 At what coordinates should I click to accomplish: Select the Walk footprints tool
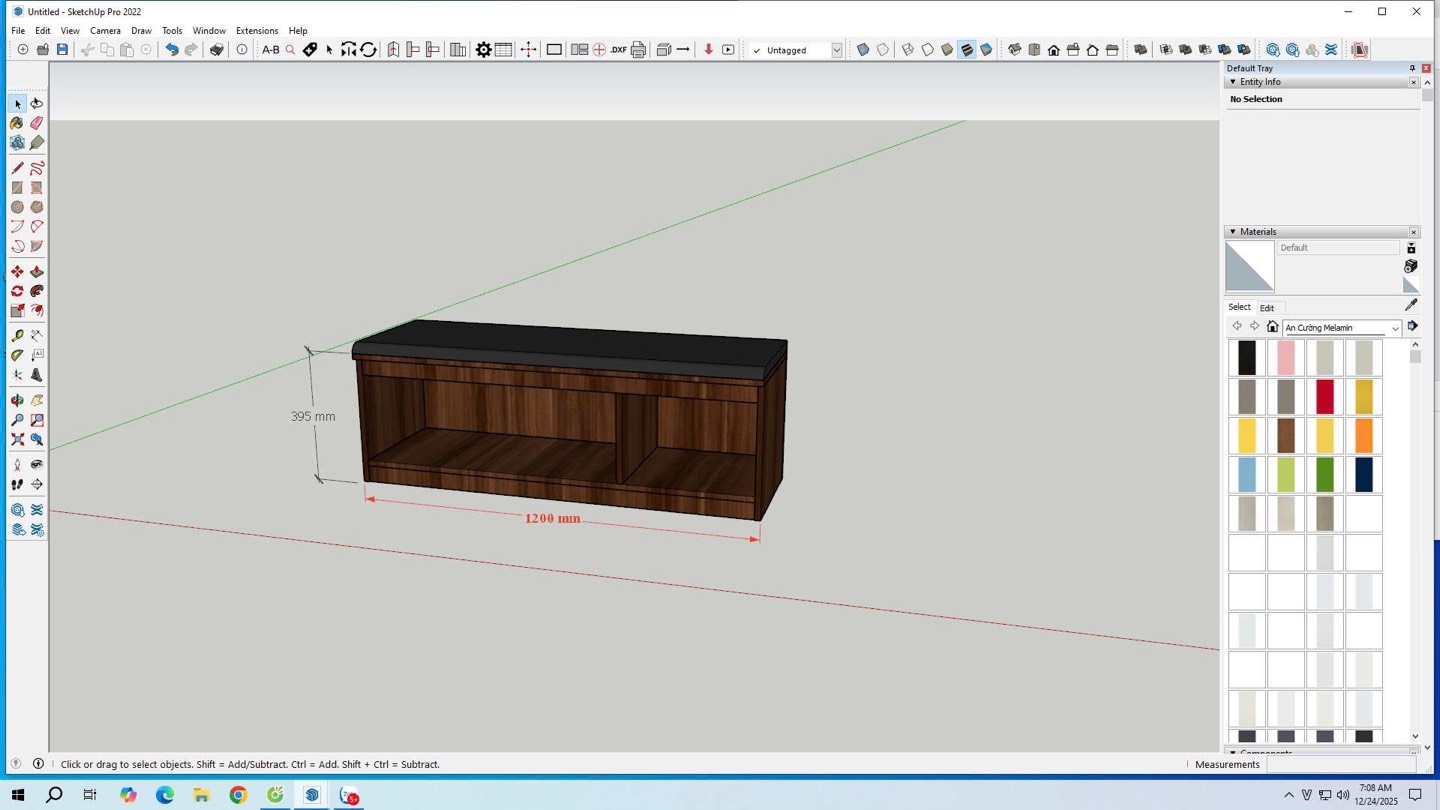point(17,484)
